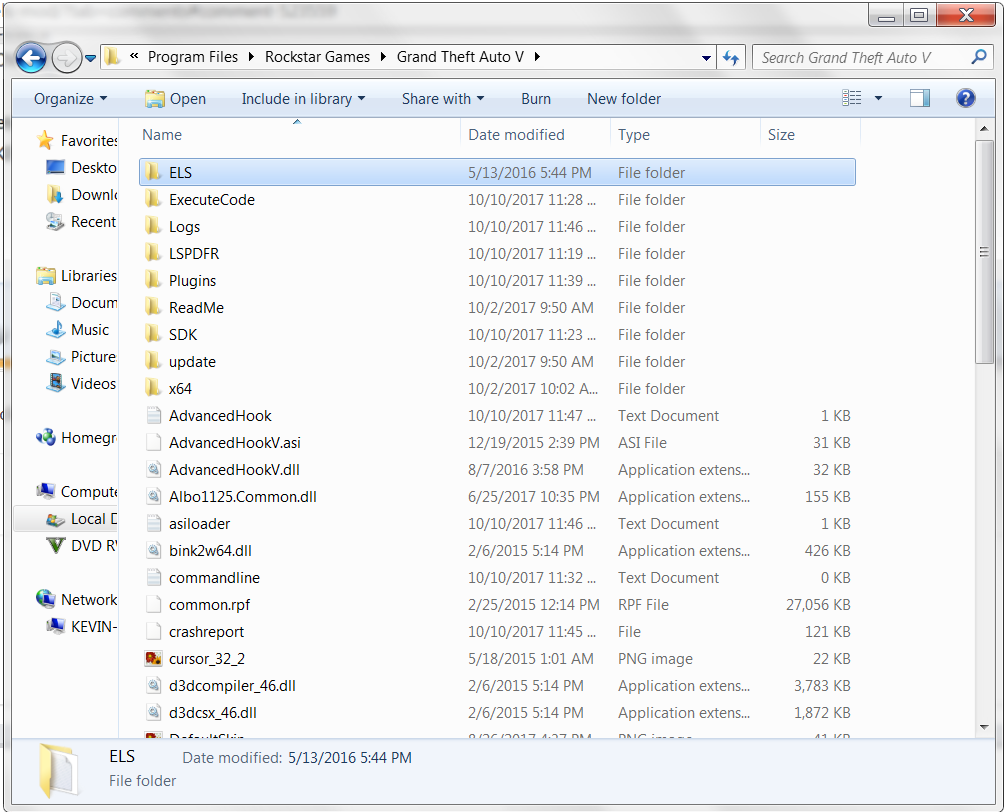Click the search magnifier icon
Image resolution: width=1004 pixels, height=812 pixels.
tap(978, 57)
